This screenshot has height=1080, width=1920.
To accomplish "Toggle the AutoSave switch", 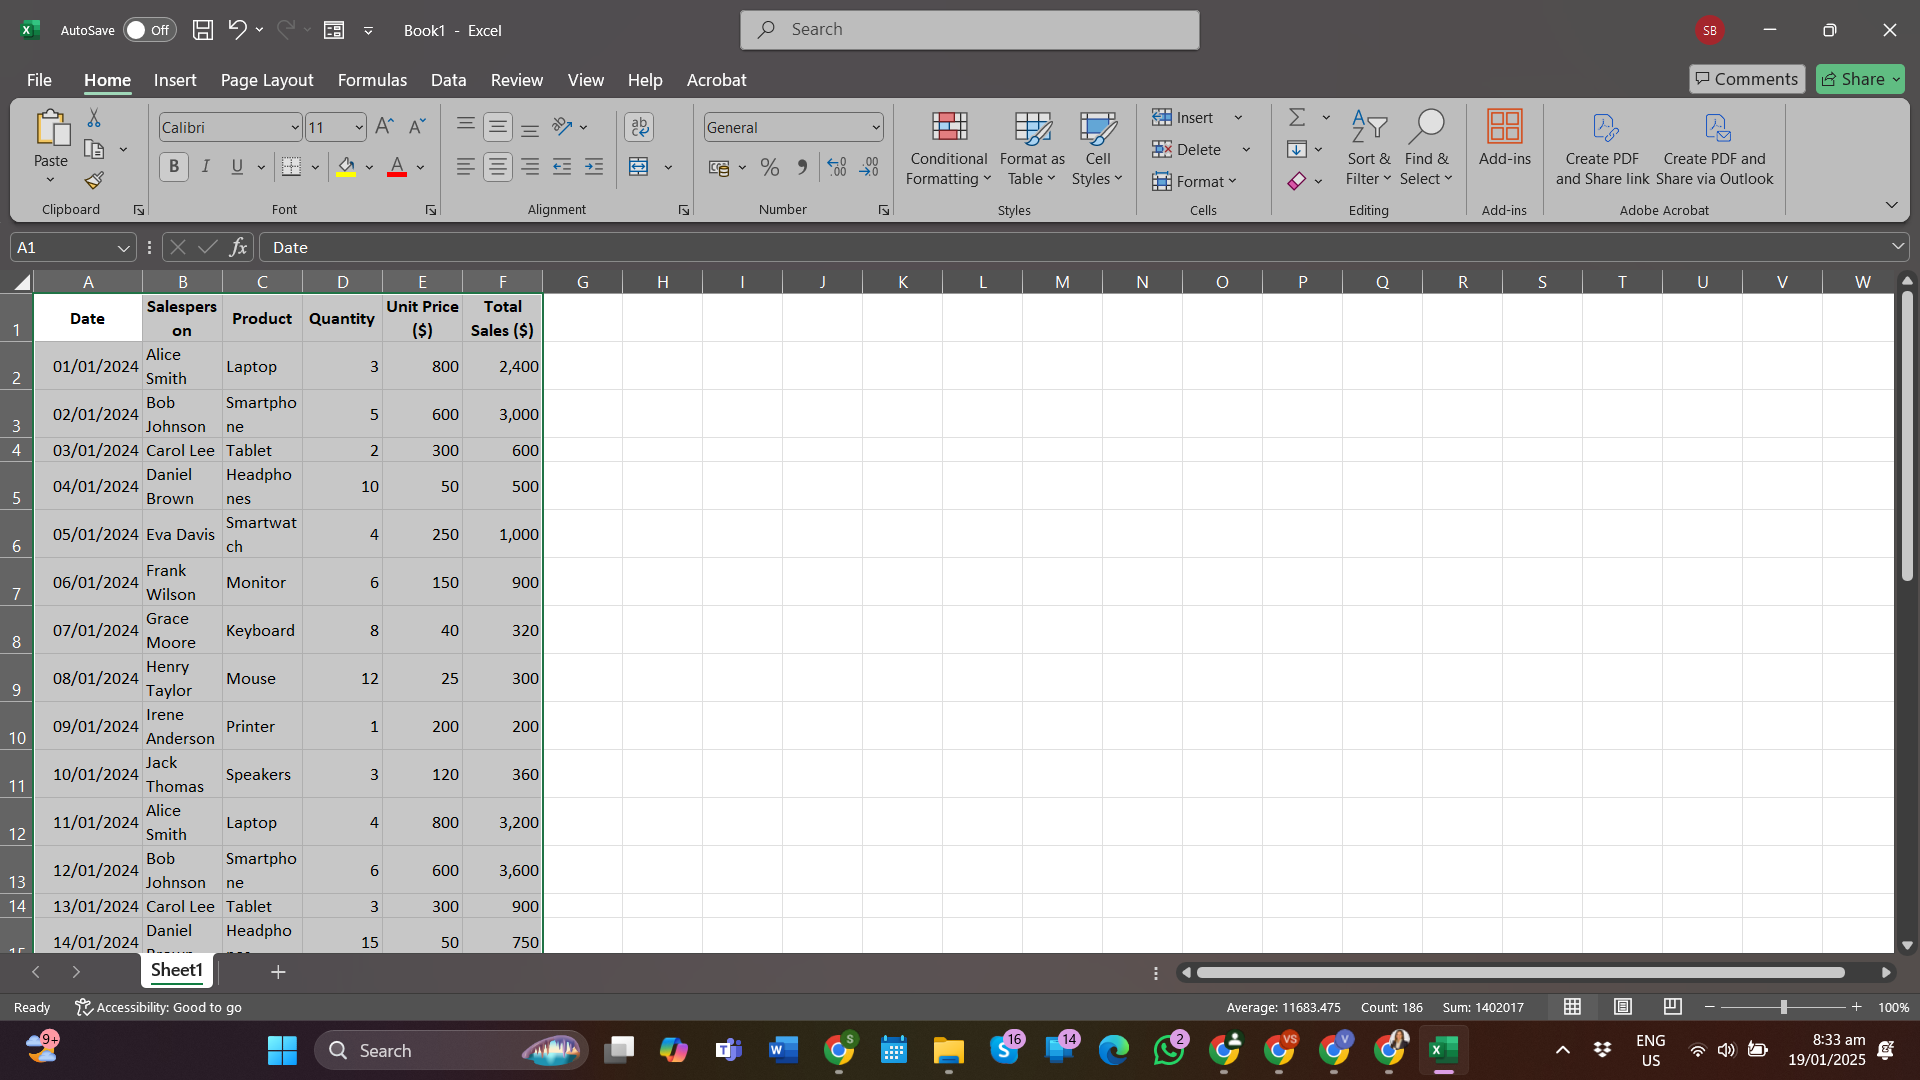I will click(149, 30).
